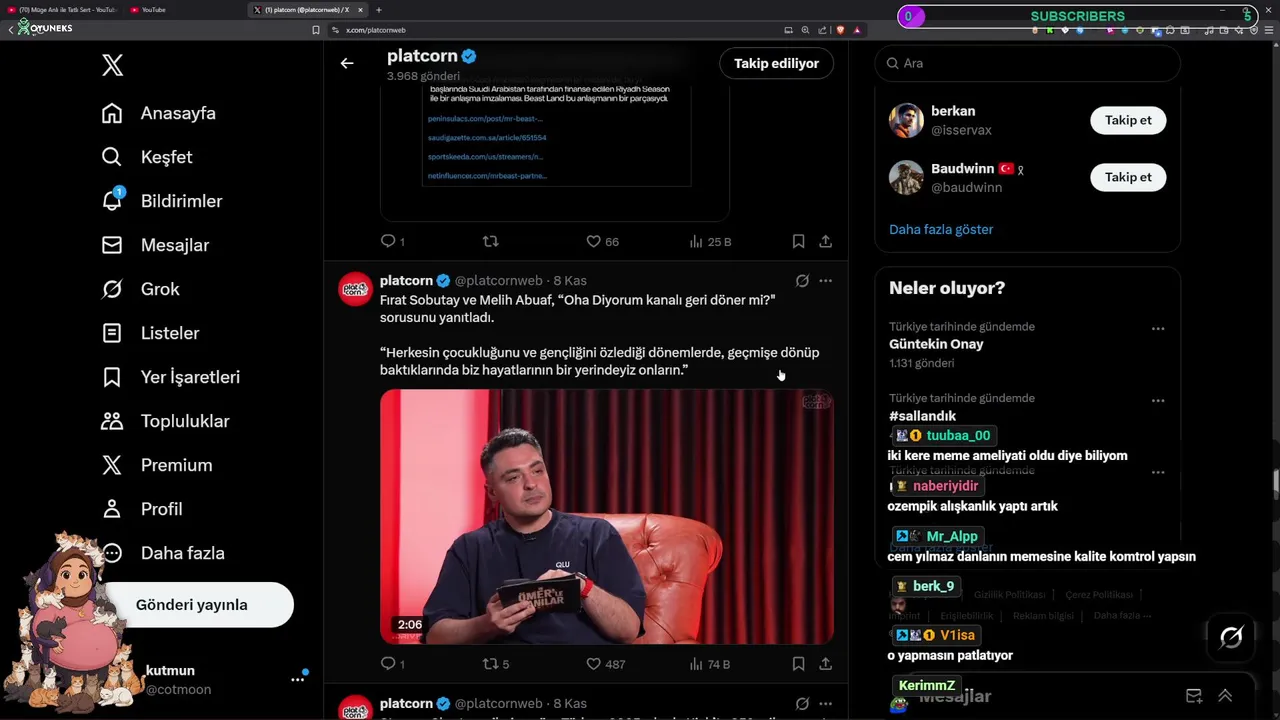Screen dimensions: 1280x720
Task: Open Anasayfa in the sidebar
Action: pyautogui.click(x=159, y=113)
